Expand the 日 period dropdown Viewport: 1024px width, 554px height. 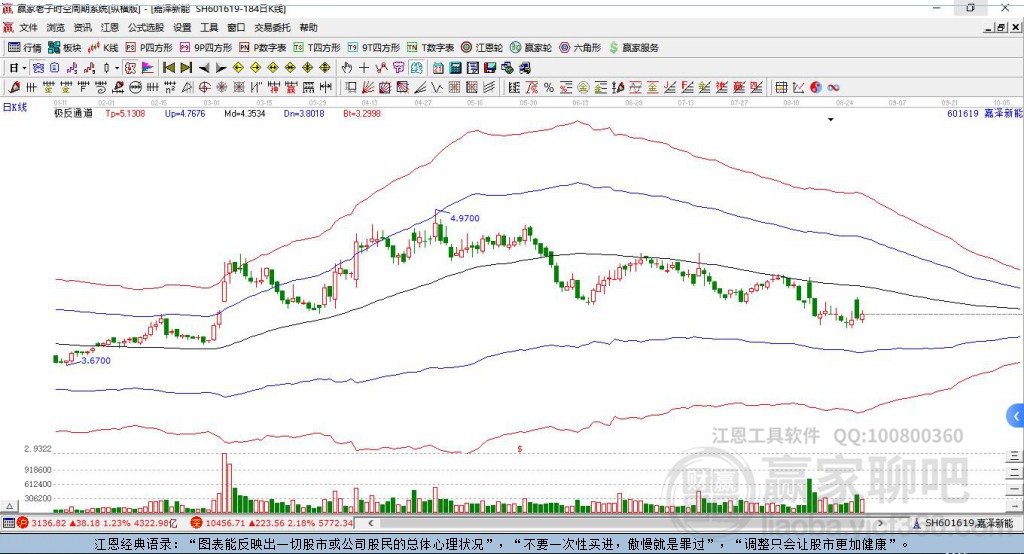point(24,68)
